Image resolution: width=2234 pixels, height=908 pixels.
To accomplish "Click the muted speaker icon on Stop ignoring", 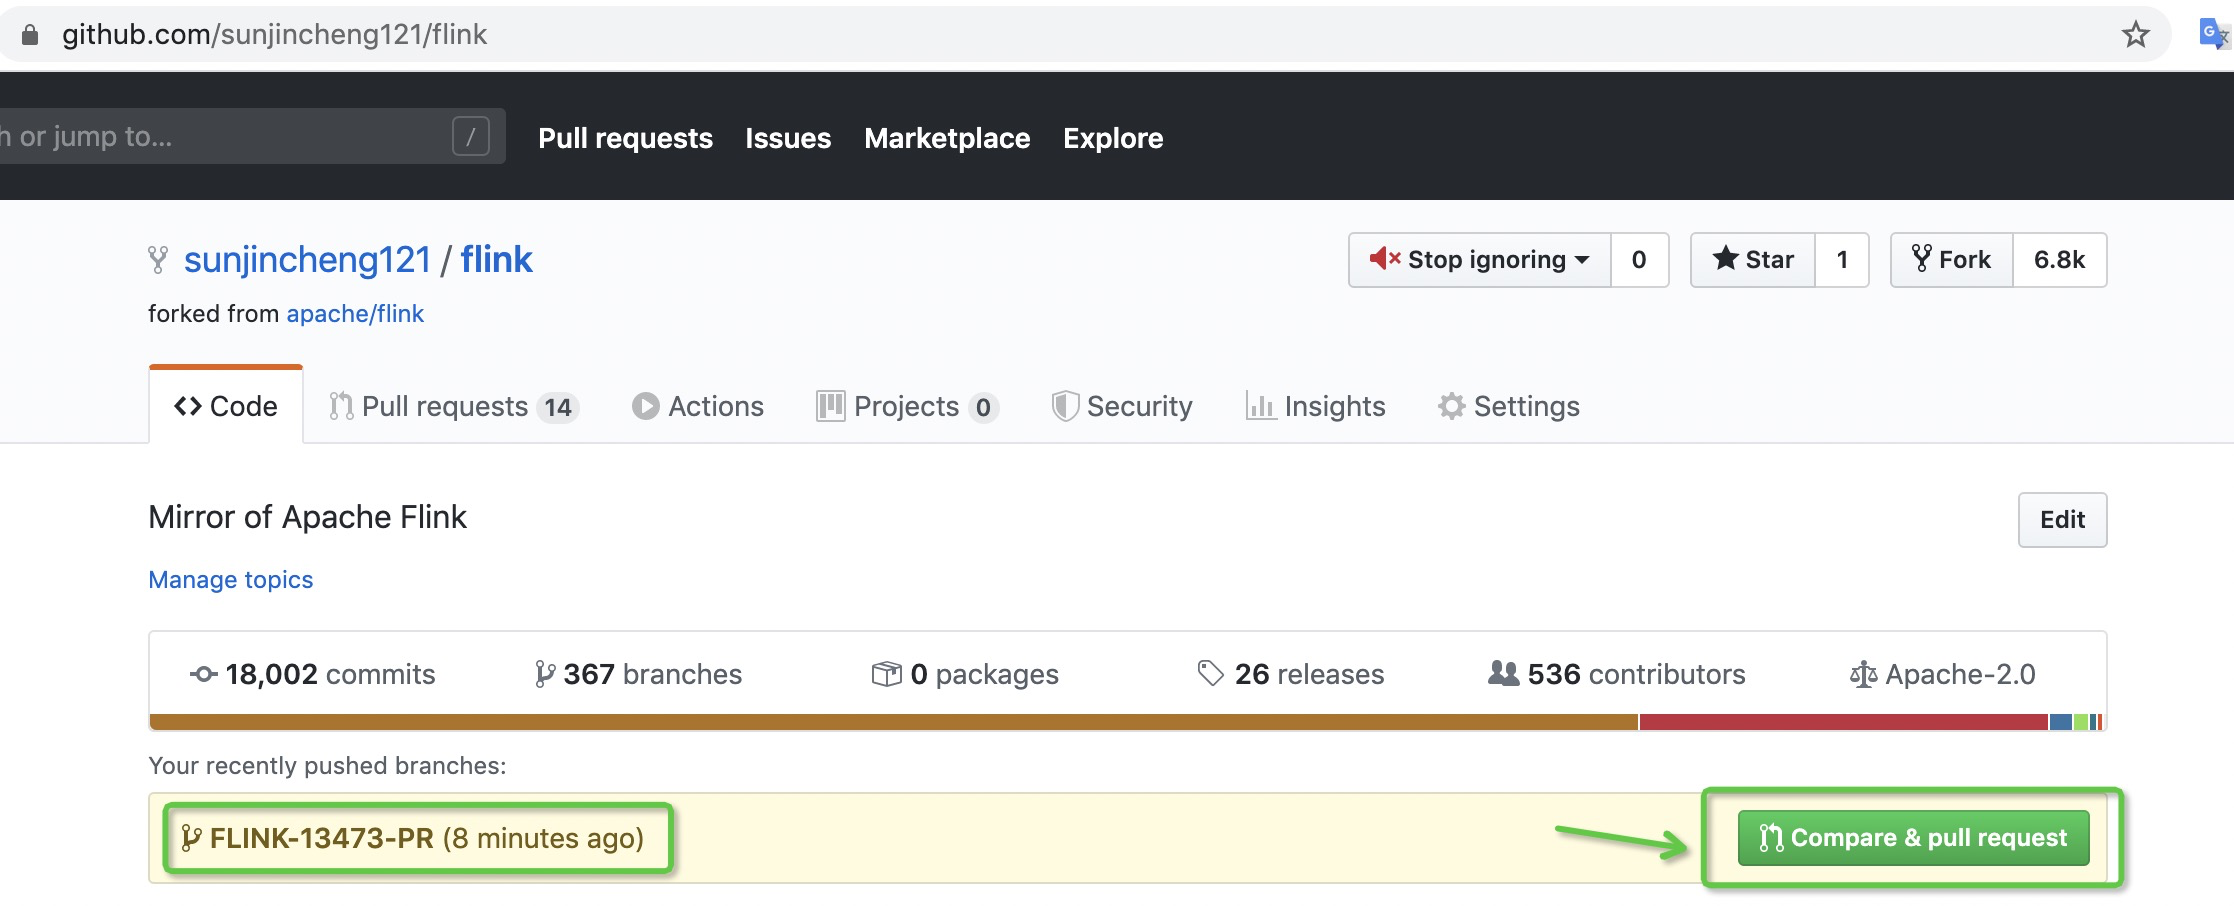I will (1385, 259).
